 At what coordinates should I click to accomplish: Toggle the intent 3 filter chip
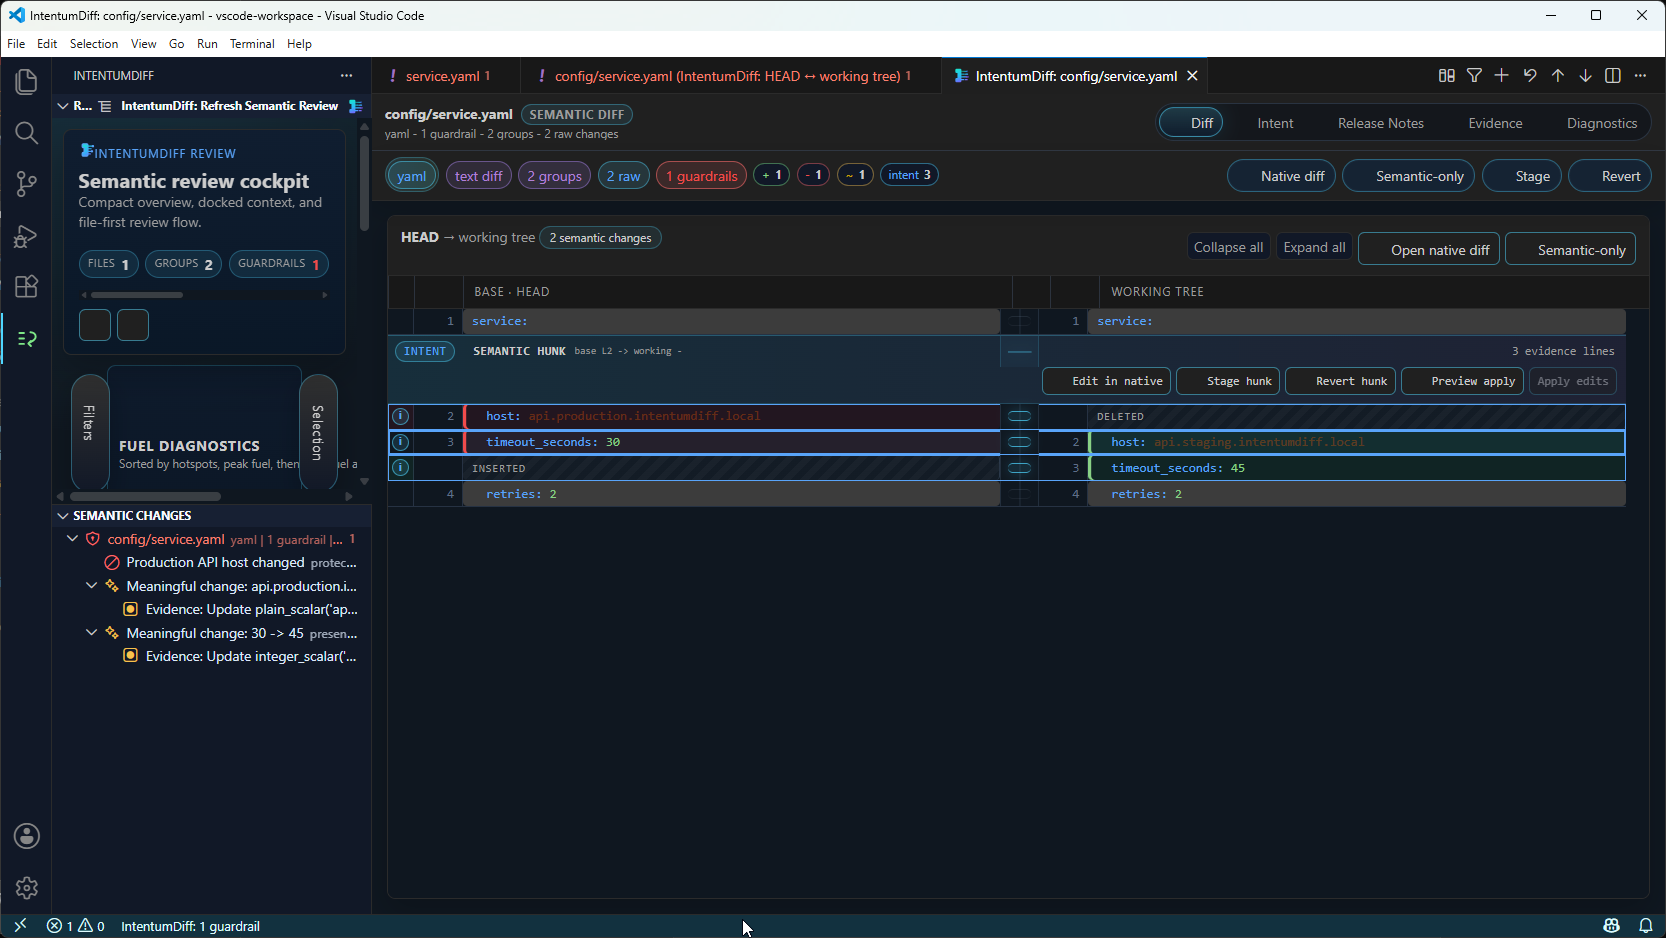[x=910, y=175]
